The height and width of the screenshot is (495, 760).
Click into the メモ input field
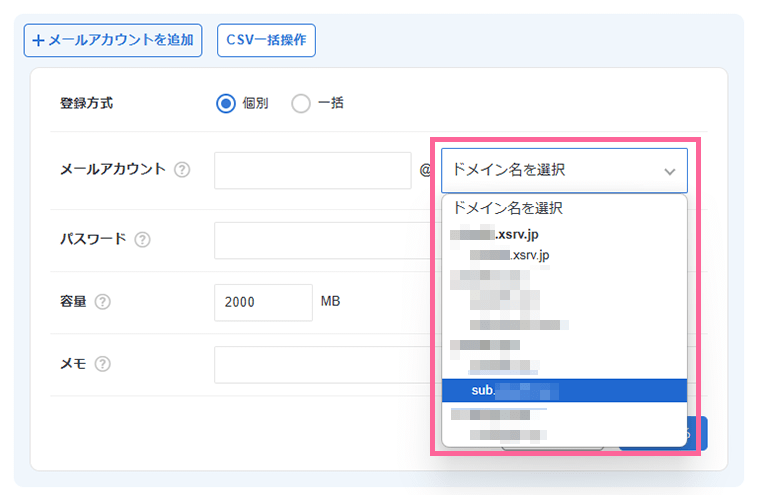328,365
